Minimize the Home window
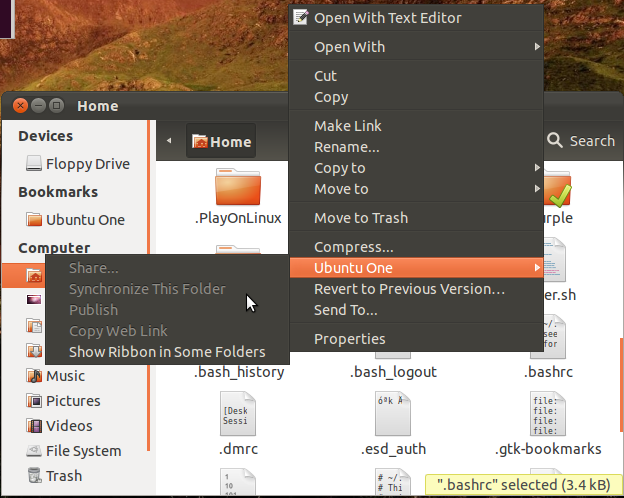Image resolution: width=624 pixels, height=498 pixels. [38, 105]
